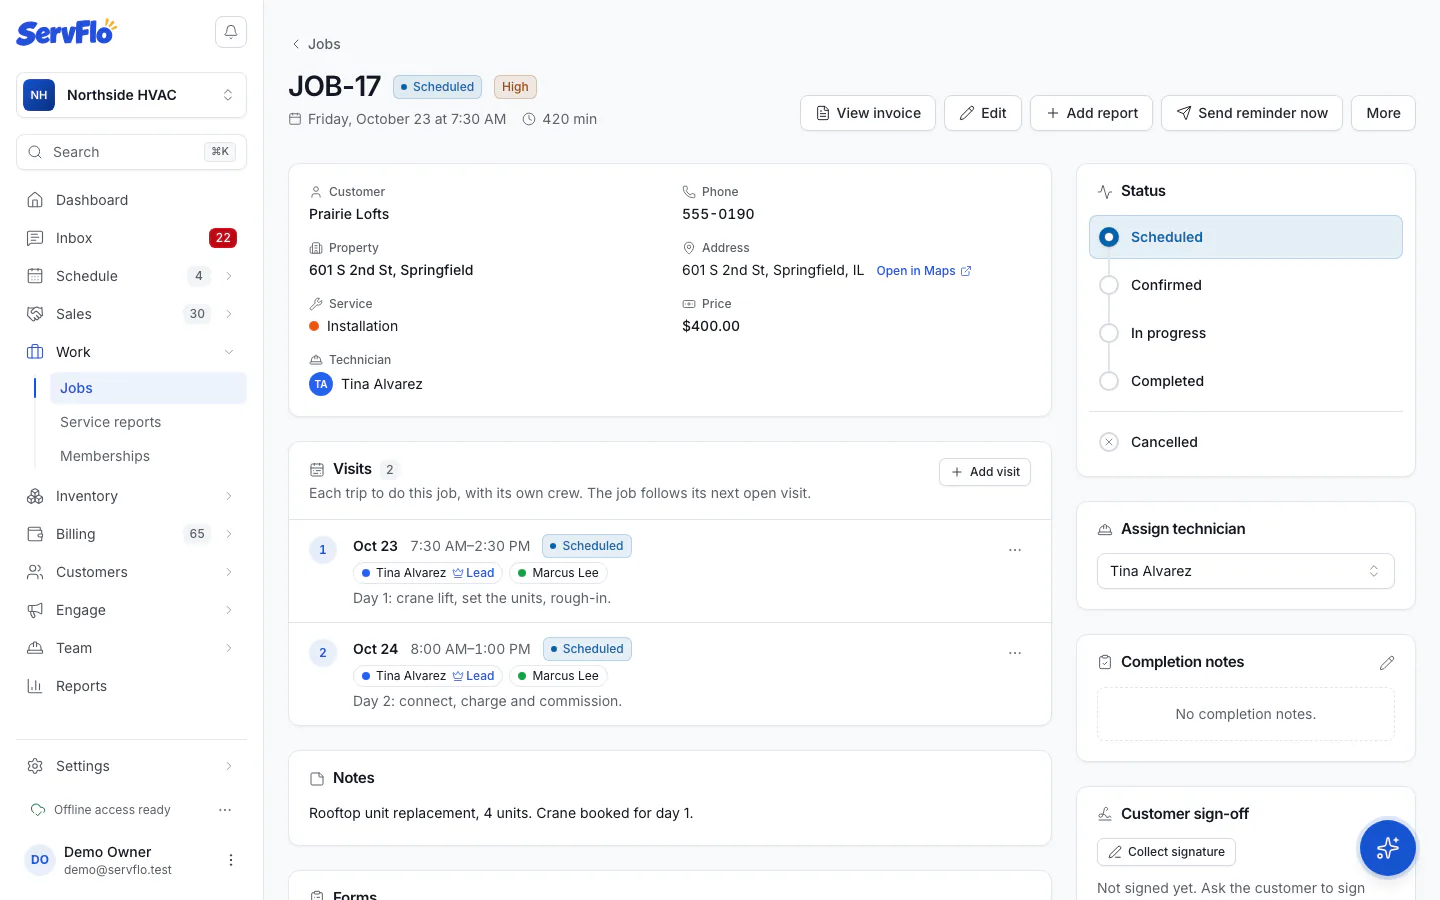Image resolution: width=1440 pixels, height=900 pixels.
Task: Click Send reminder now
Action: point(1252,113)
